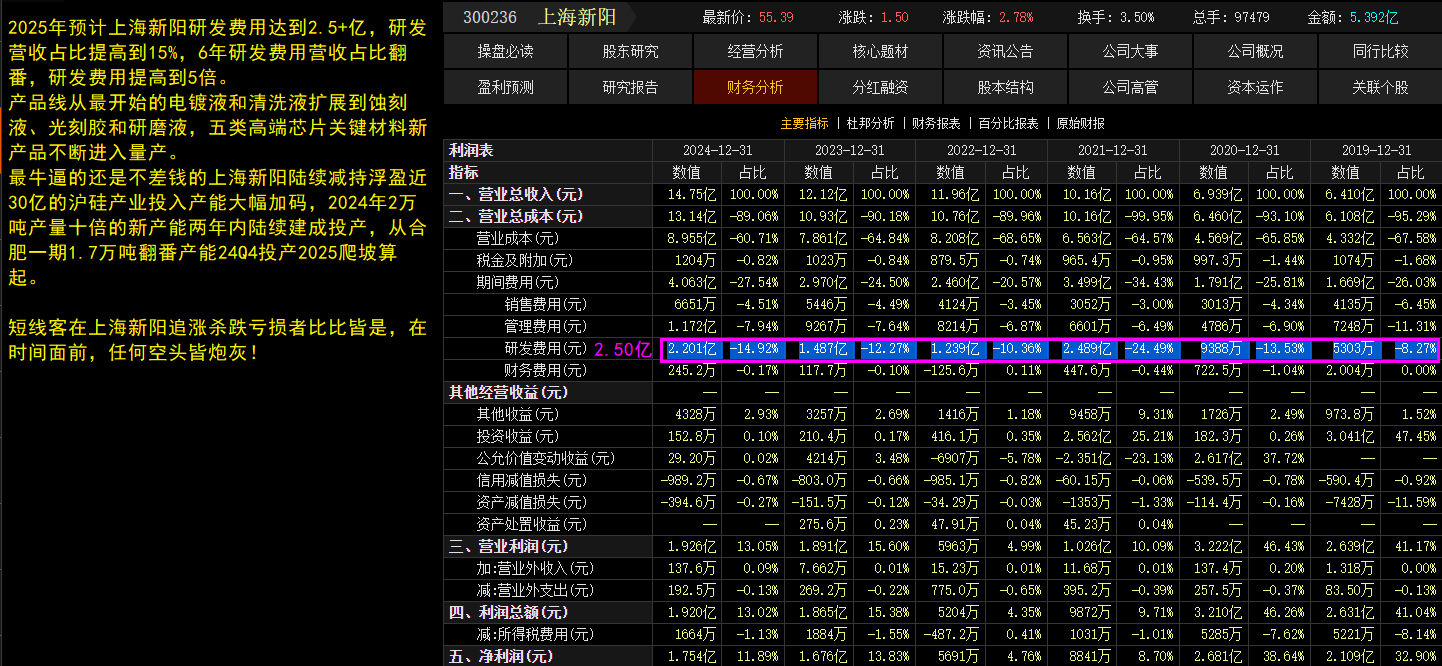Open the 公司大事 tab
The height and width of the screenshot is (666, 1442).
[1130, 51]
